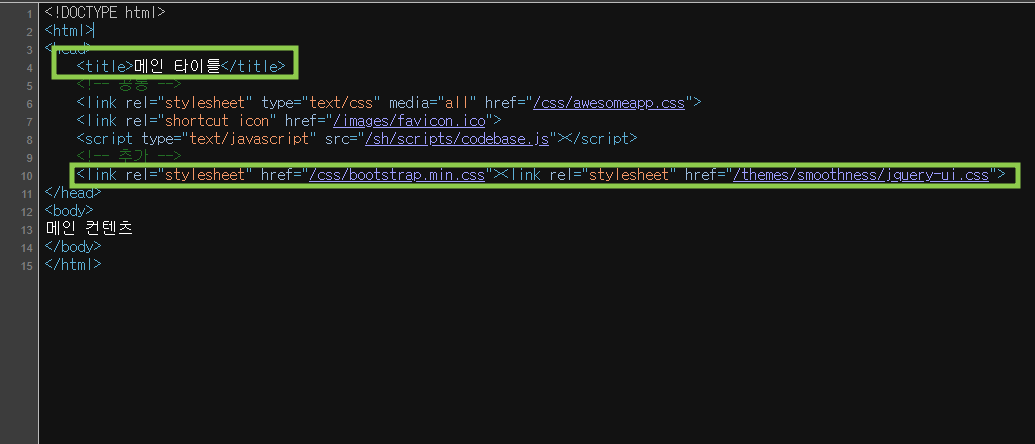Click the closing </html> tag
The height and width of the screenshot is (444, 1035).
(x=73, y=265)
